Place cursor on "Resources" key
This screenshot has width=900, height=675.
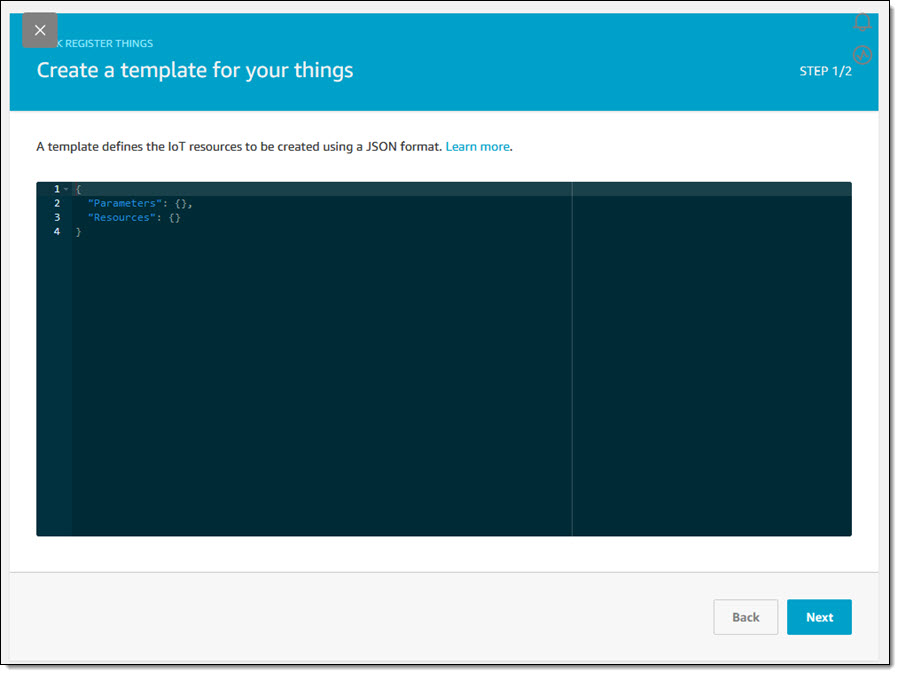(120, 217)
